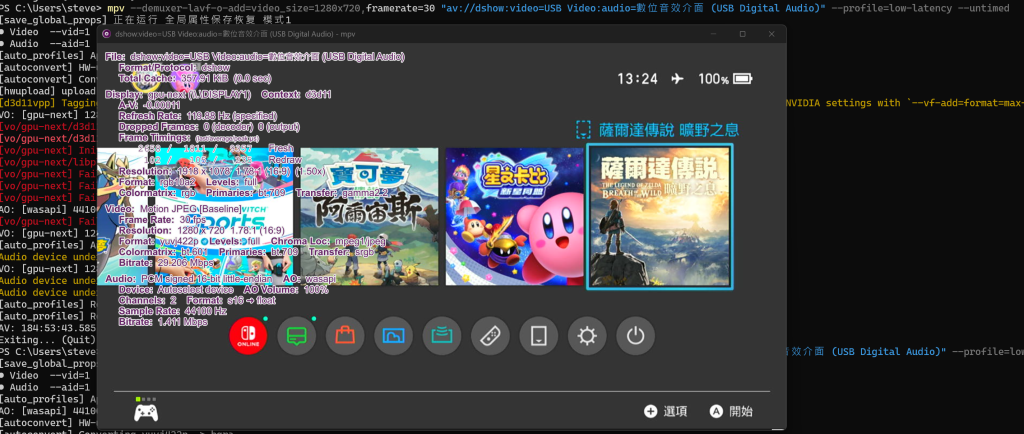Screen dimensions: 1024x434
Task: Select the Kirby Star Allies game tile
Action: pyautogui.click(x=515, y=217)
